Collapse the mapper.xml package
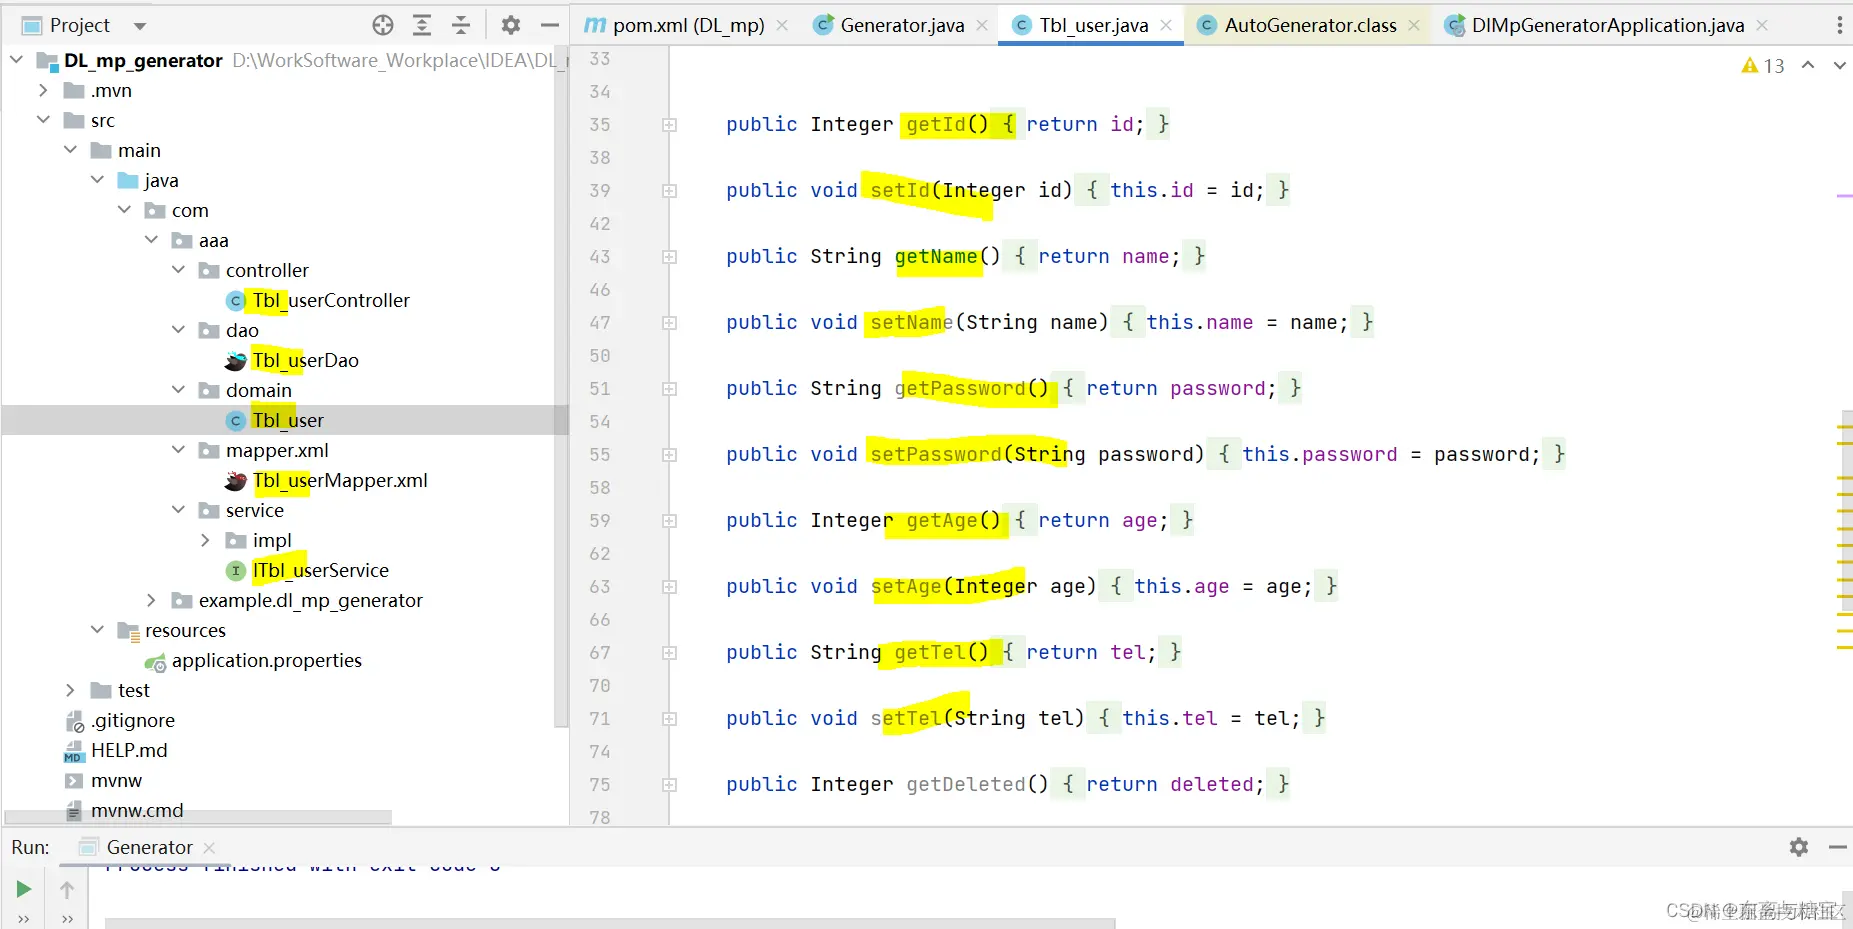 click(178, 450)
